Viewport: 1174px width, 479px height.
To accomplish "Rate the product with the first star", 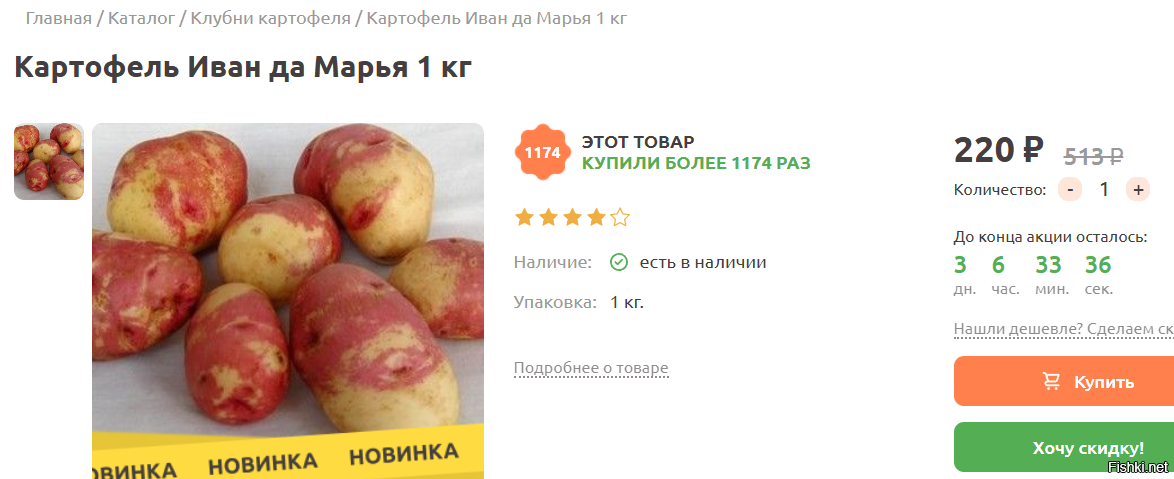I will point(524,218).
